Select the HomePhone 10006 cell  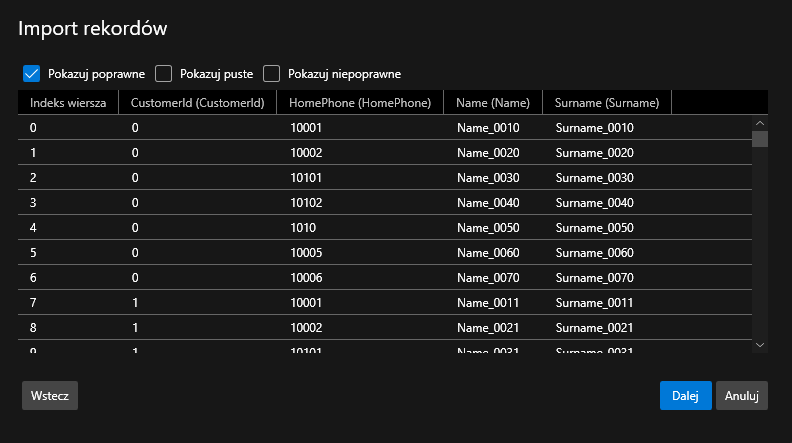coord(306,277)
